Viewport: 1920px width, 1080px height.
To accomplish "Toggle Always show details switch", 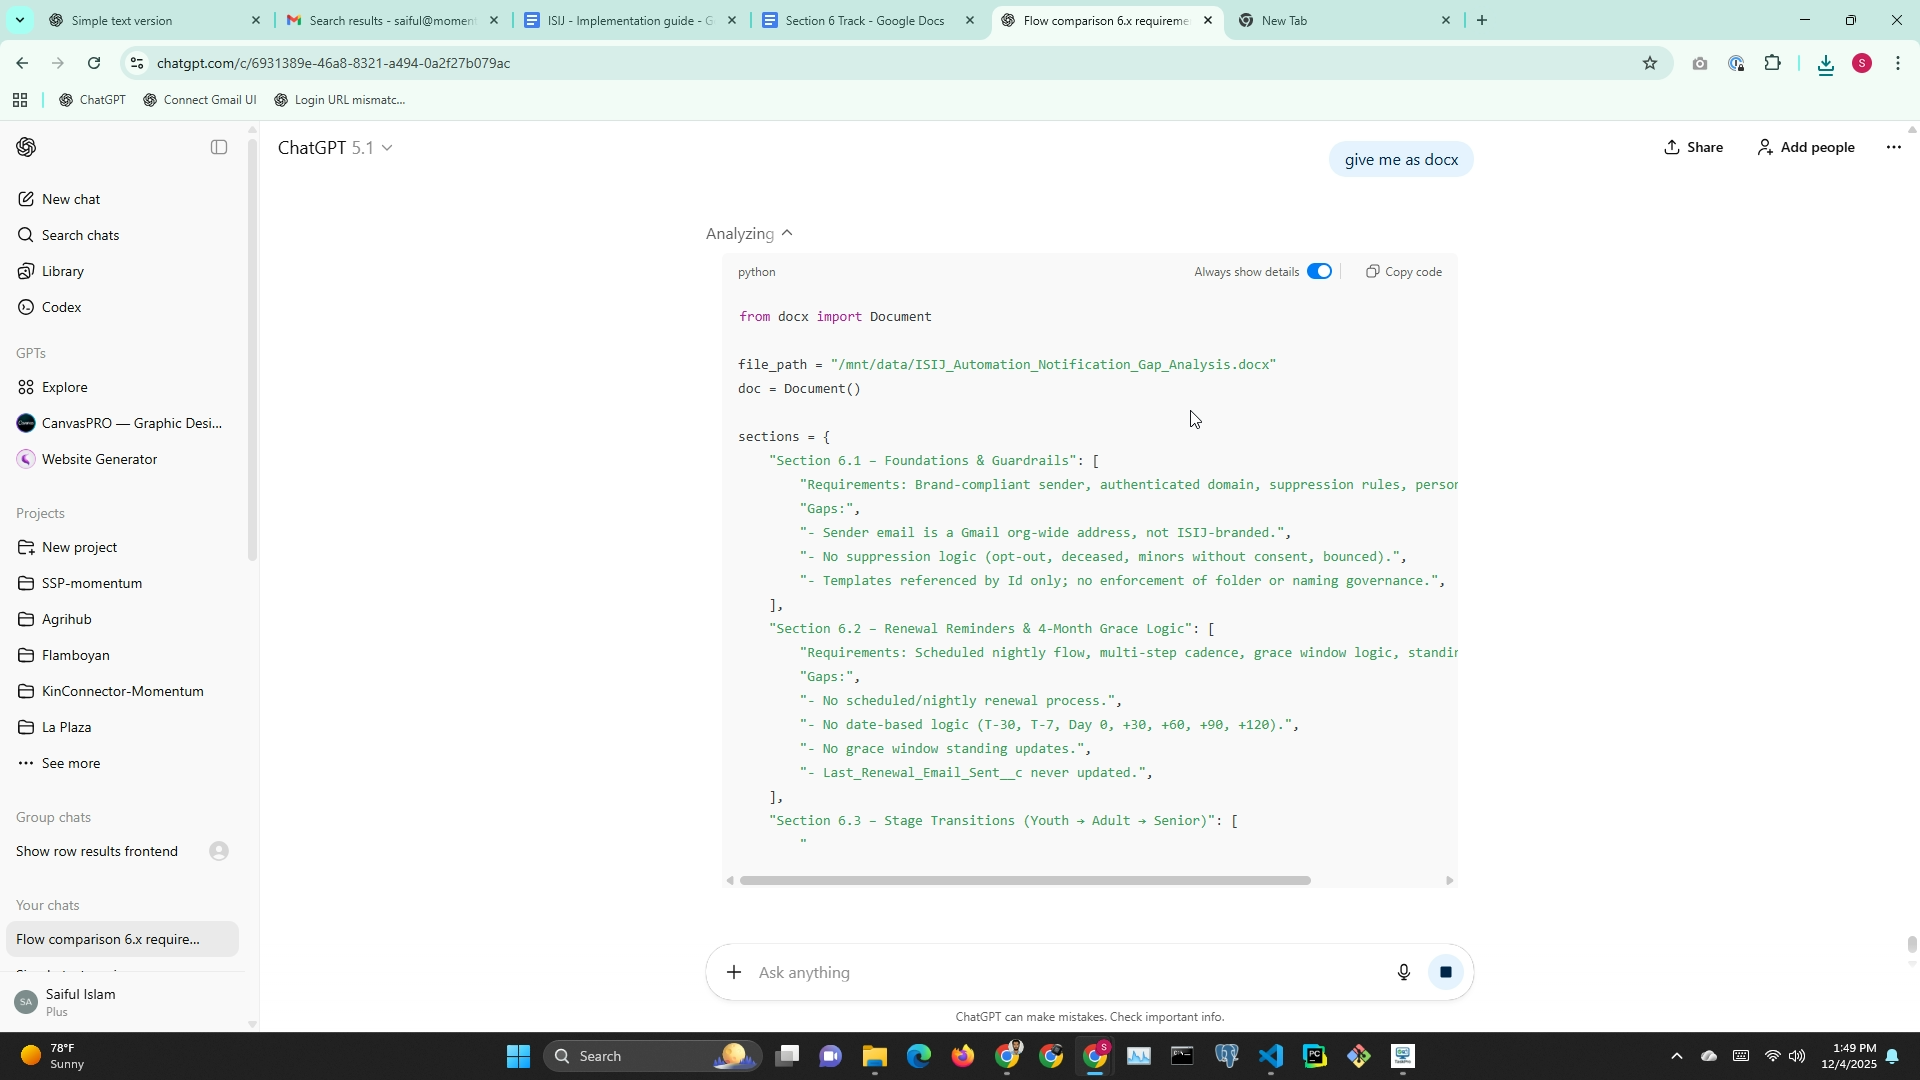I will pyautogui.click(x=1319, y=272).
